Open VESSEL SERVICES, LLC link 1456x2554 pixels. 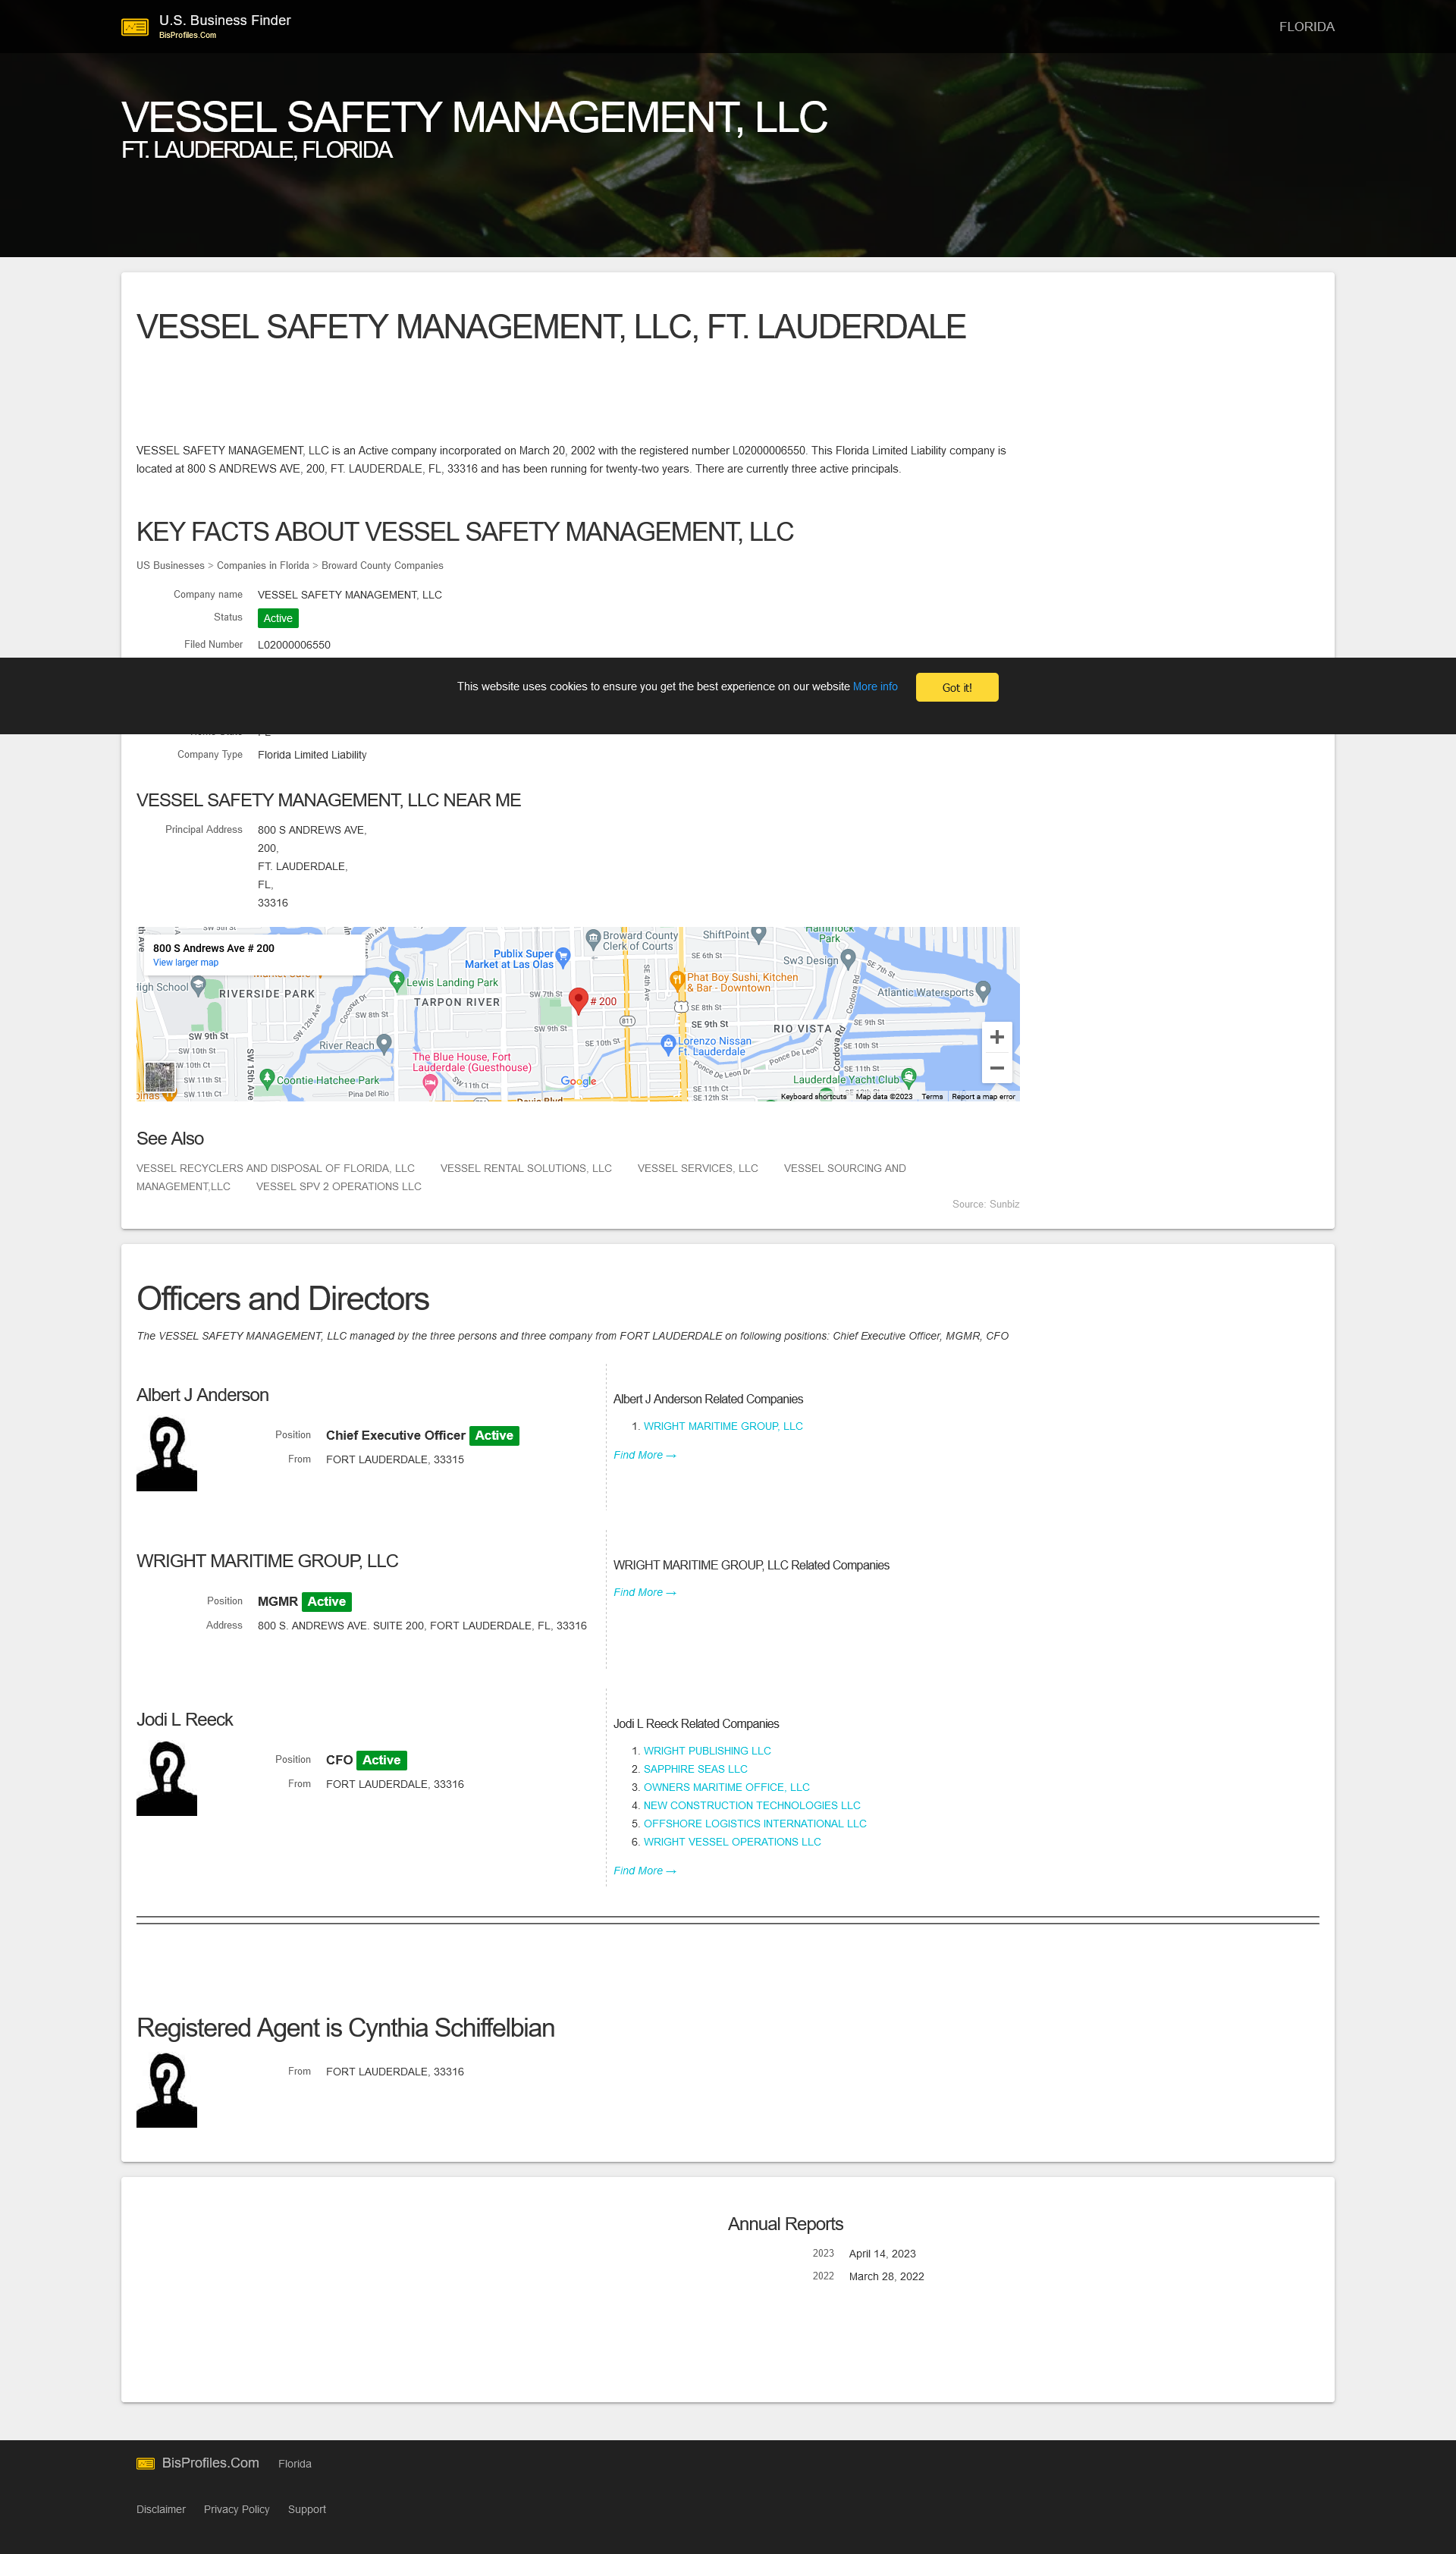point(698,1168)
